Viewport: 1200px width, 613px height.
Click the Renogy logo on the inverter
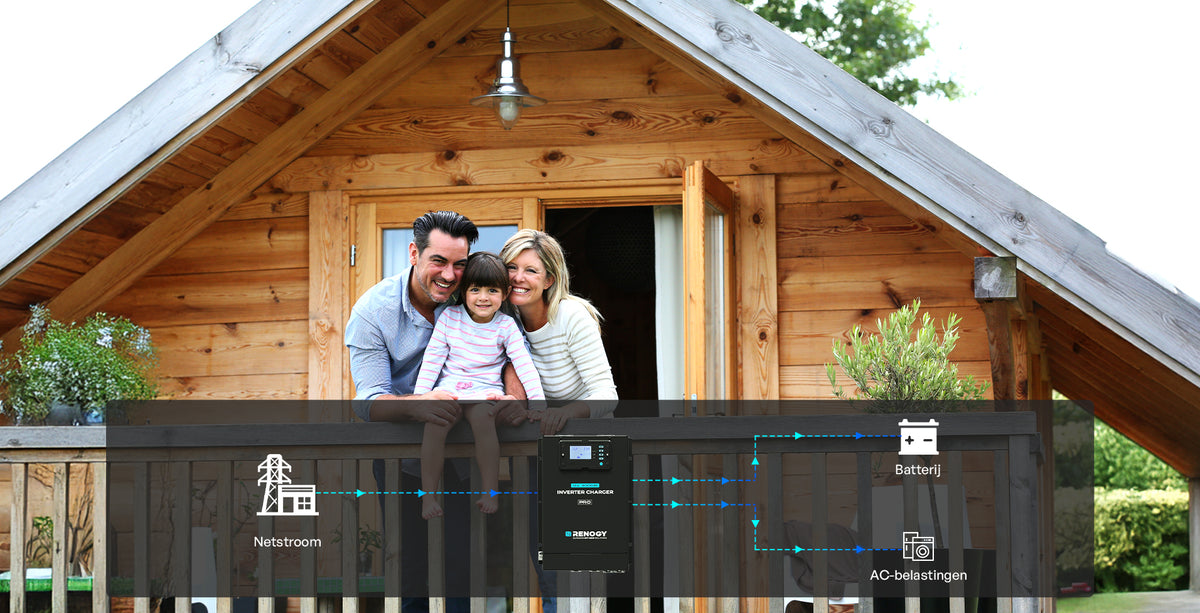pyautogui.click(x=585, y=534)
